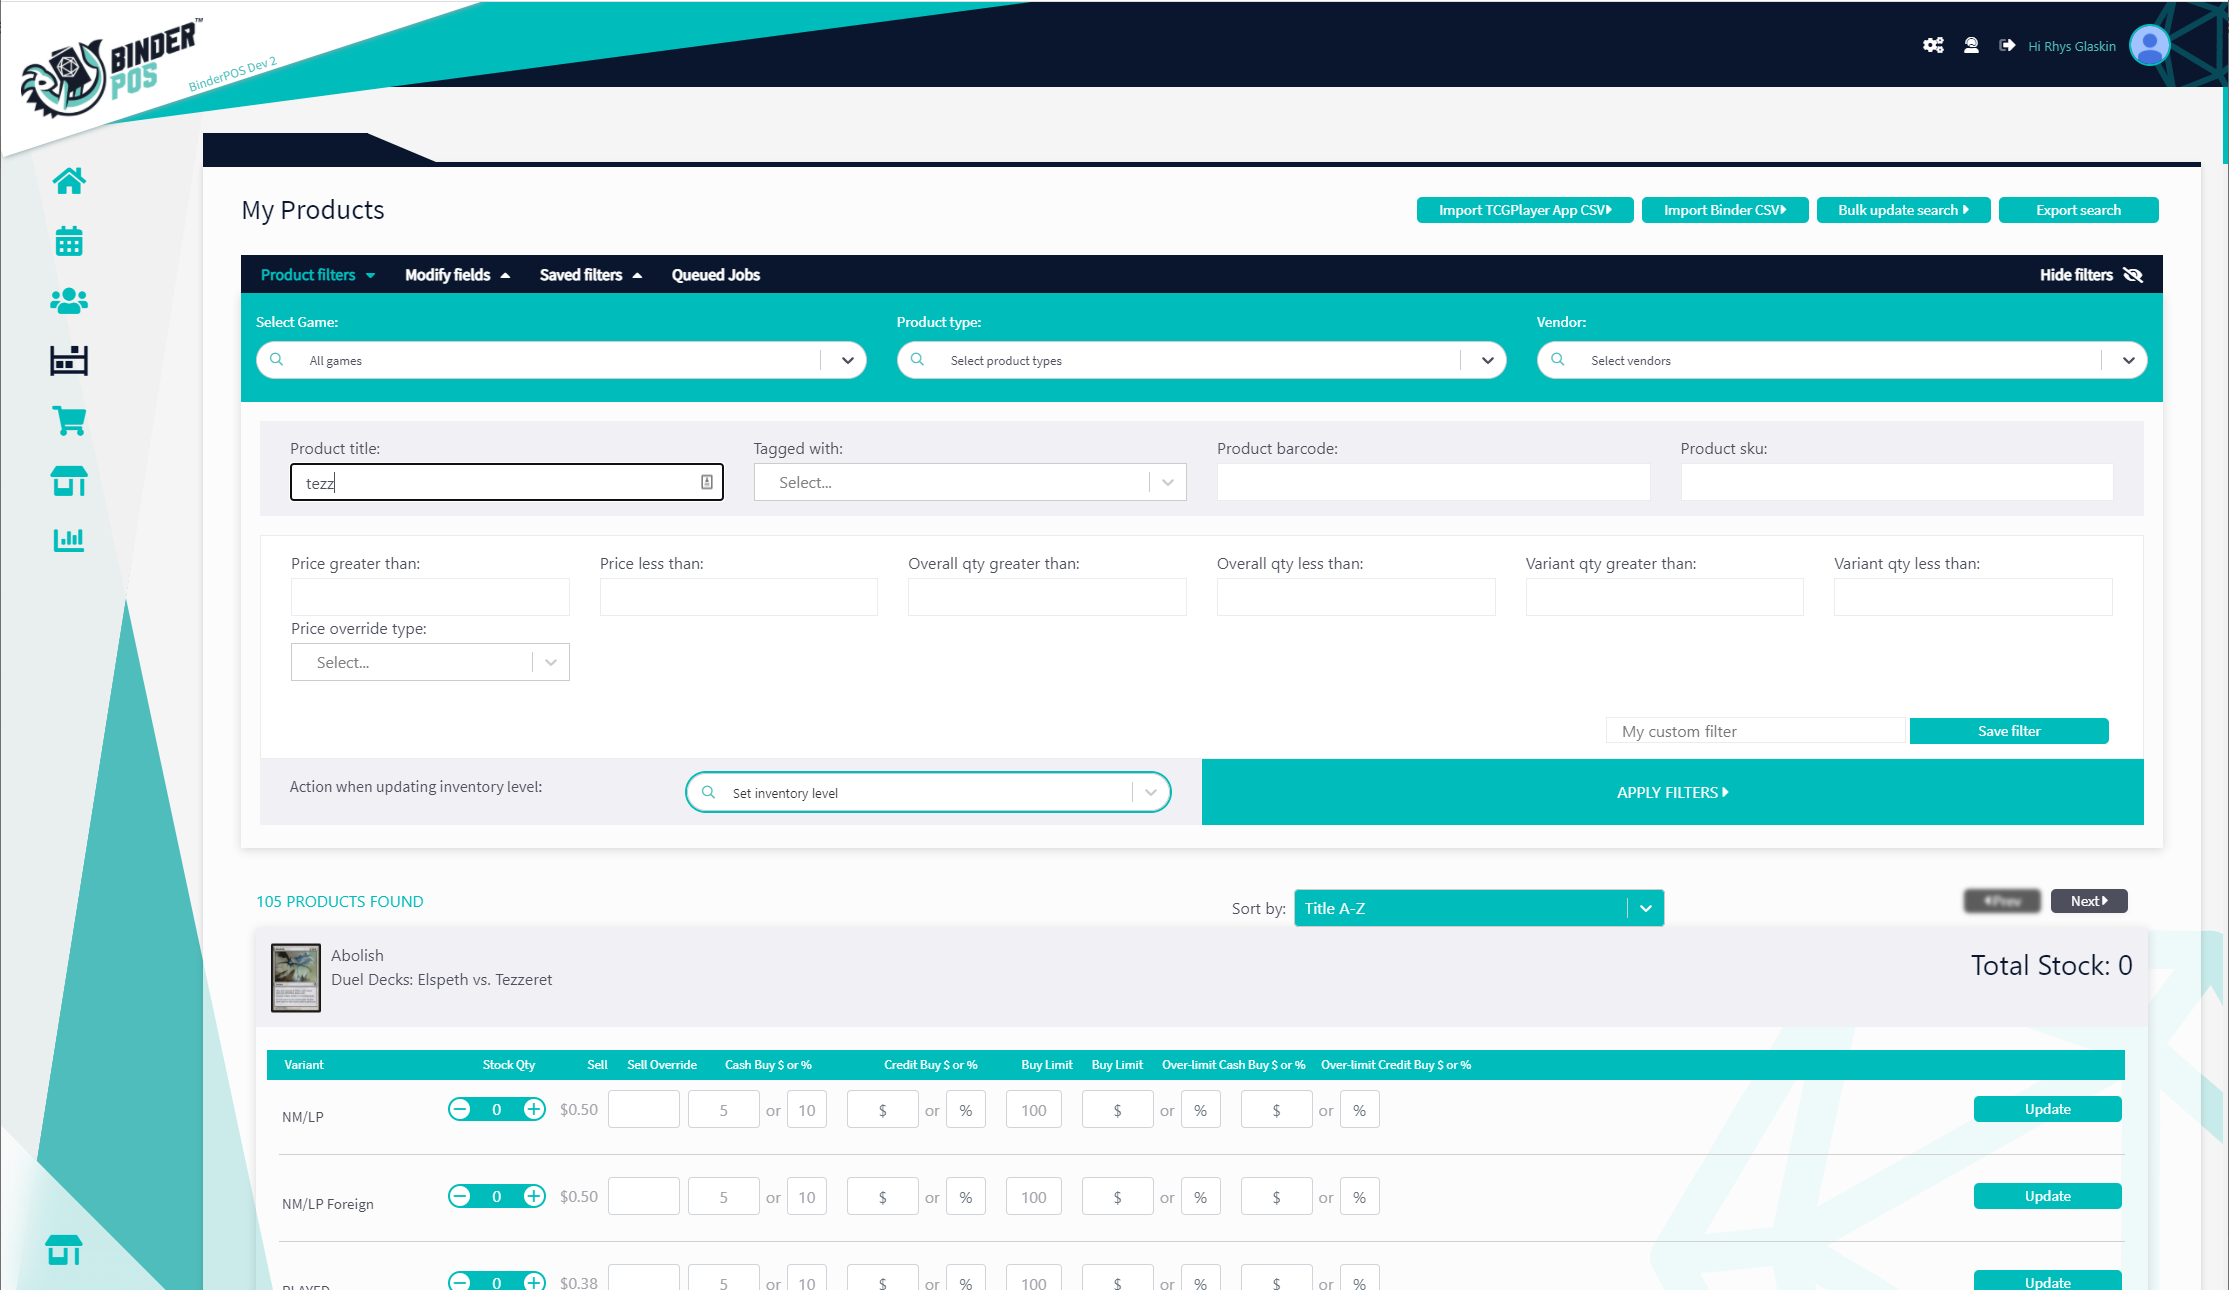Viewport: 2229px width, 1290px height.
Task: Expand the Select Game dropdown
Action: pyautogui.click(x=847, y=360)
